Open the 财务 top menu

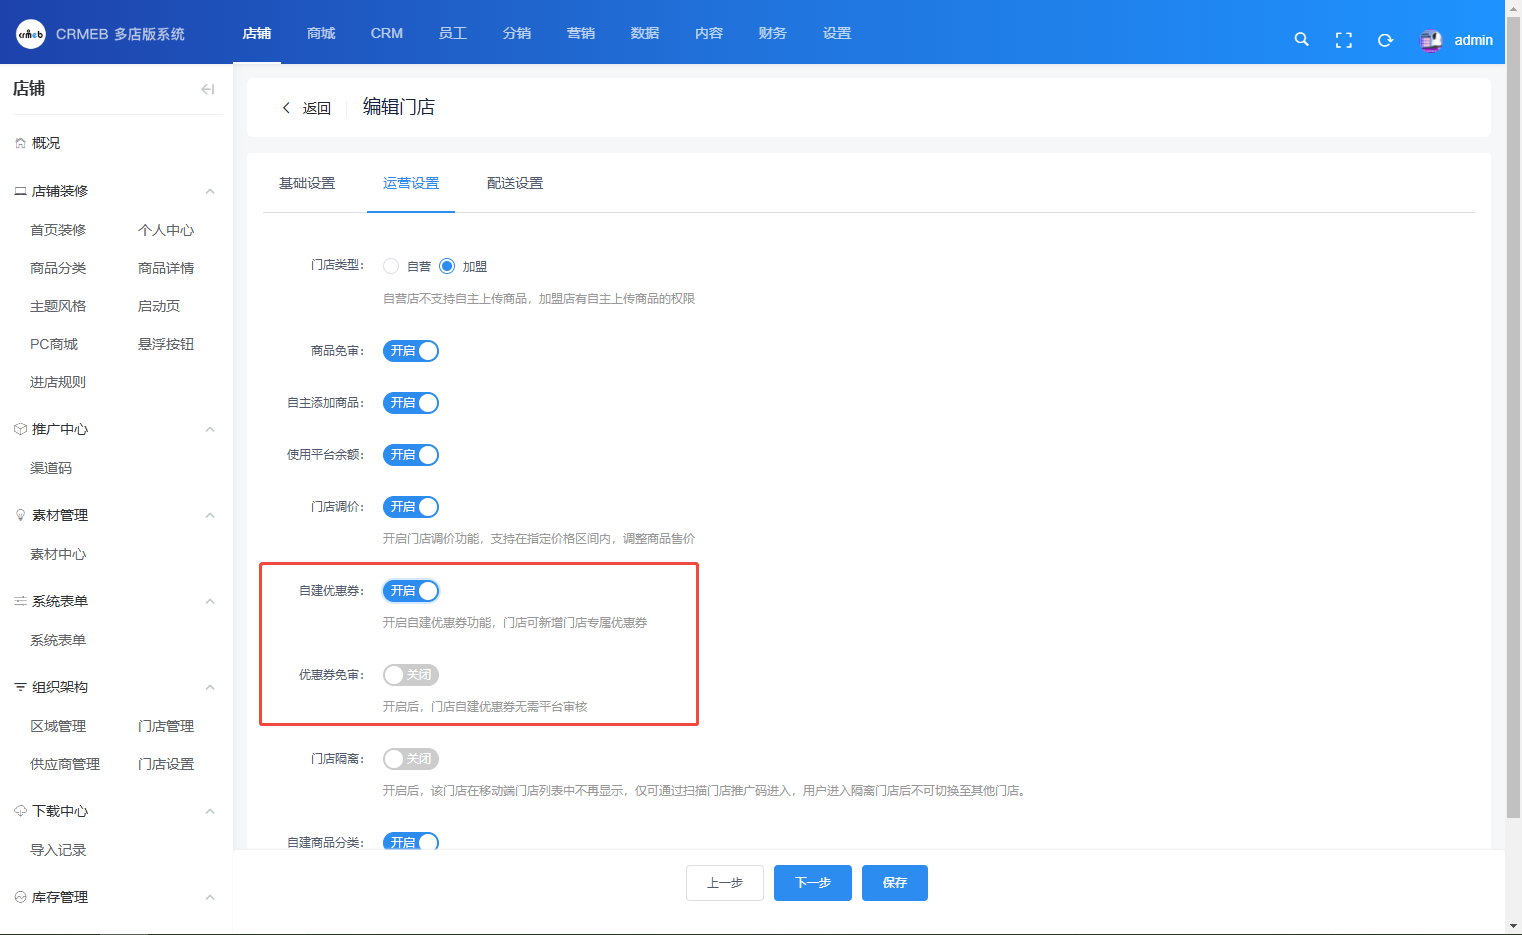pyautogui.click(x=773, y=33)
